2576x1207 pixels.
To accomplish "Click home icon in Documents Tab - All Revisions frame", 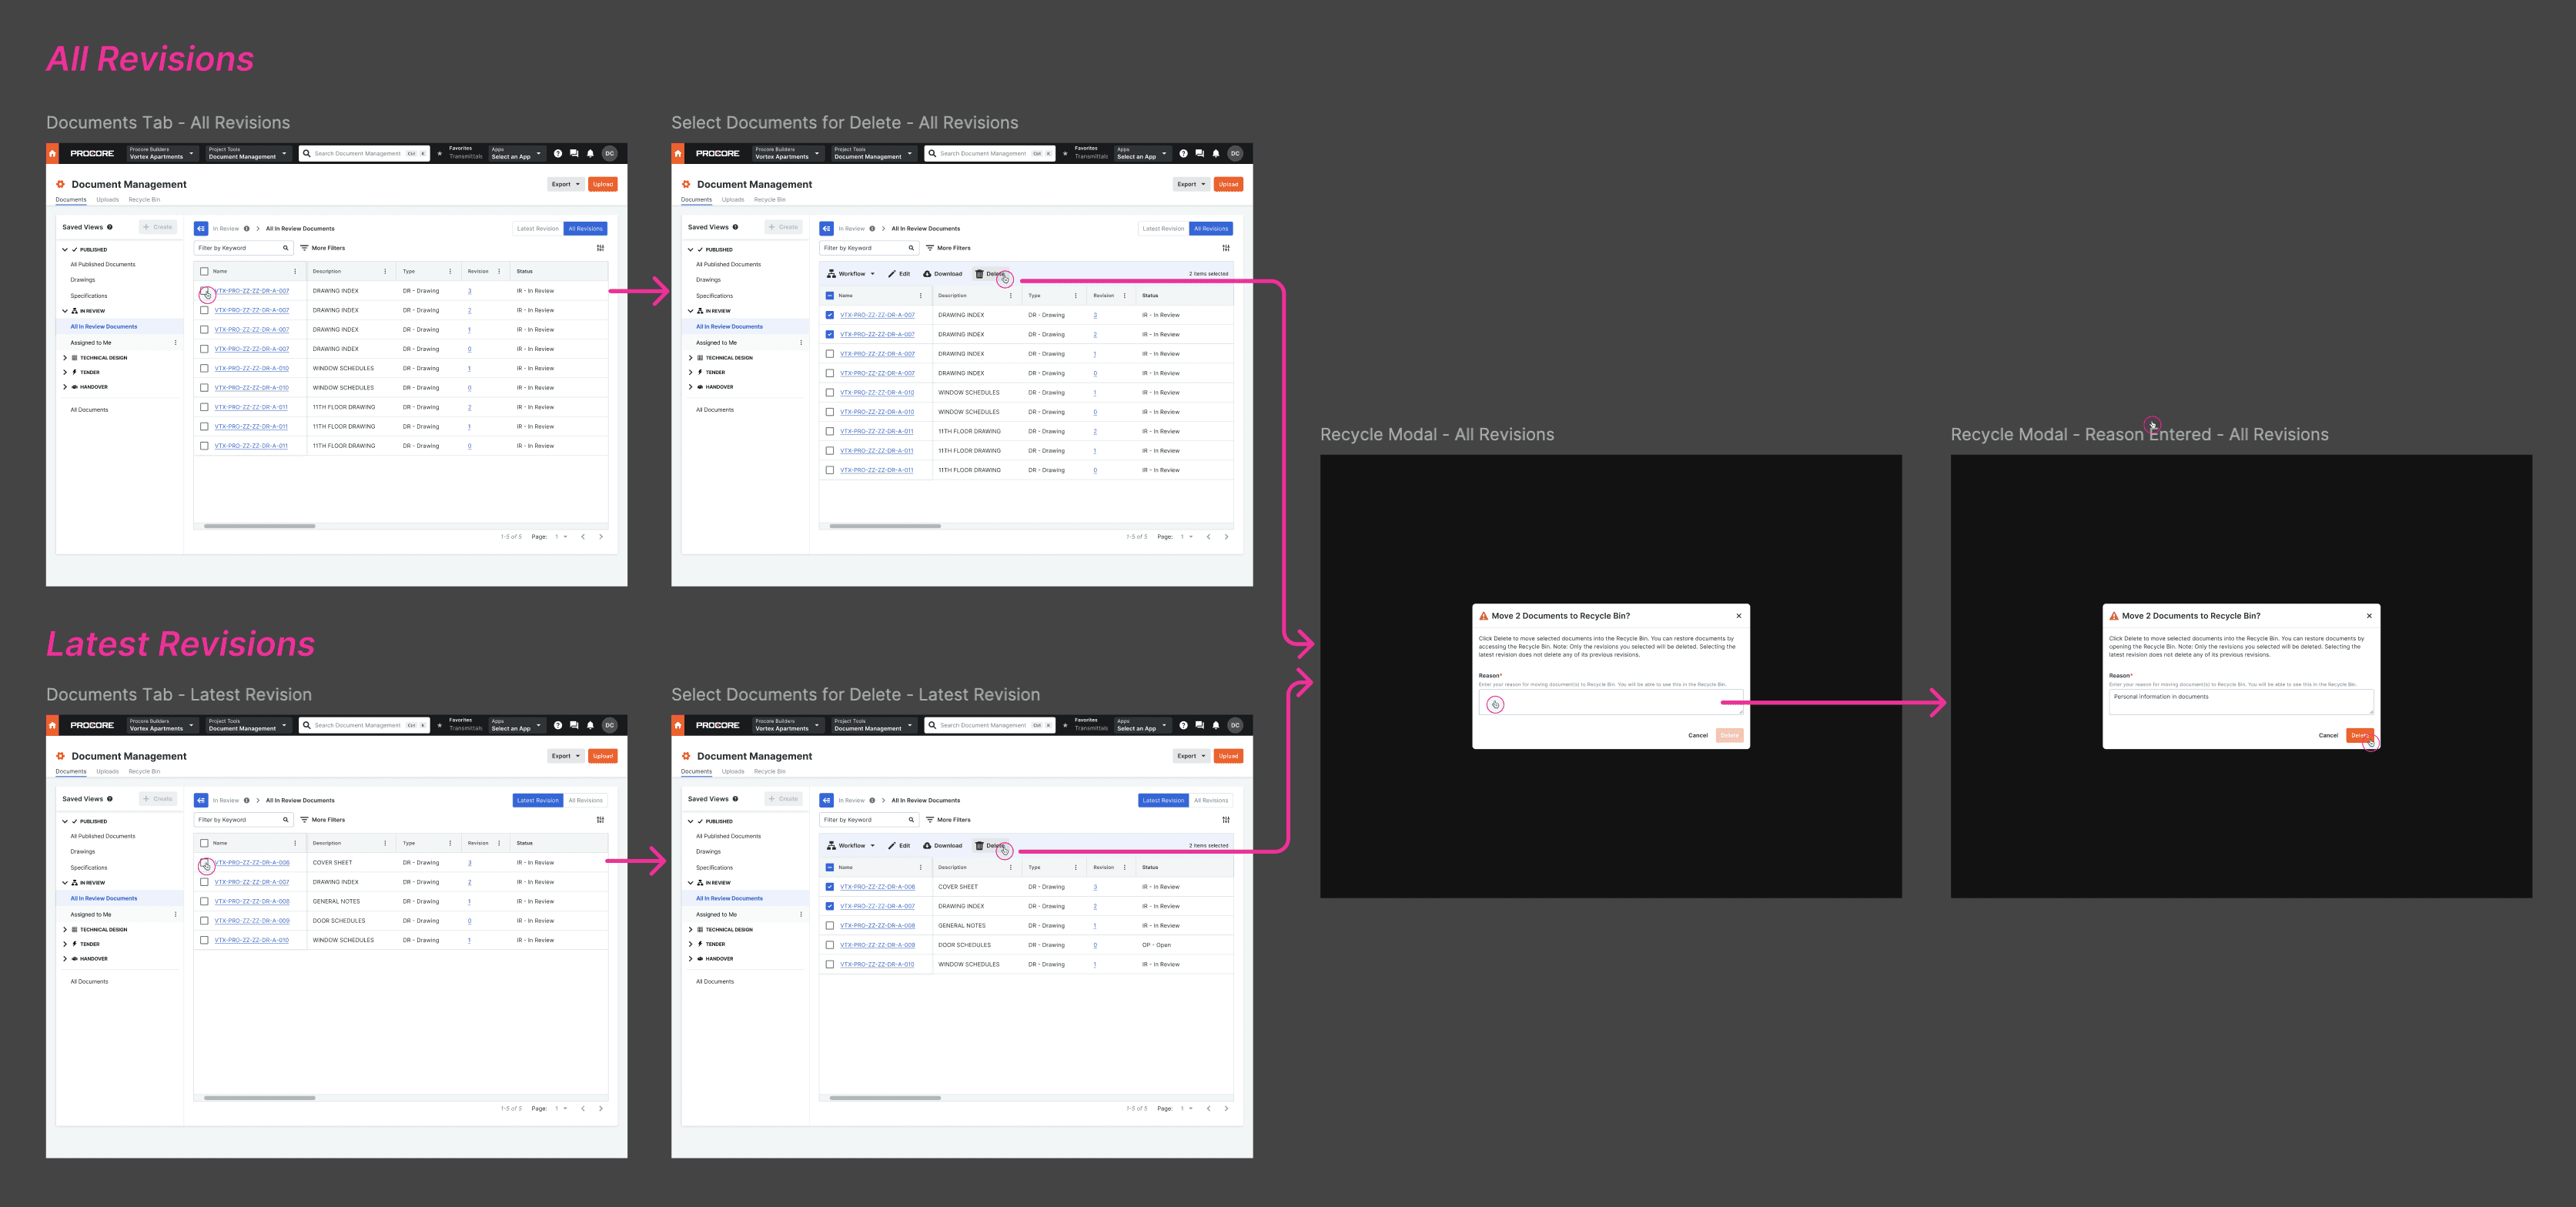I will pyautogui.click(x=53, y=154).
